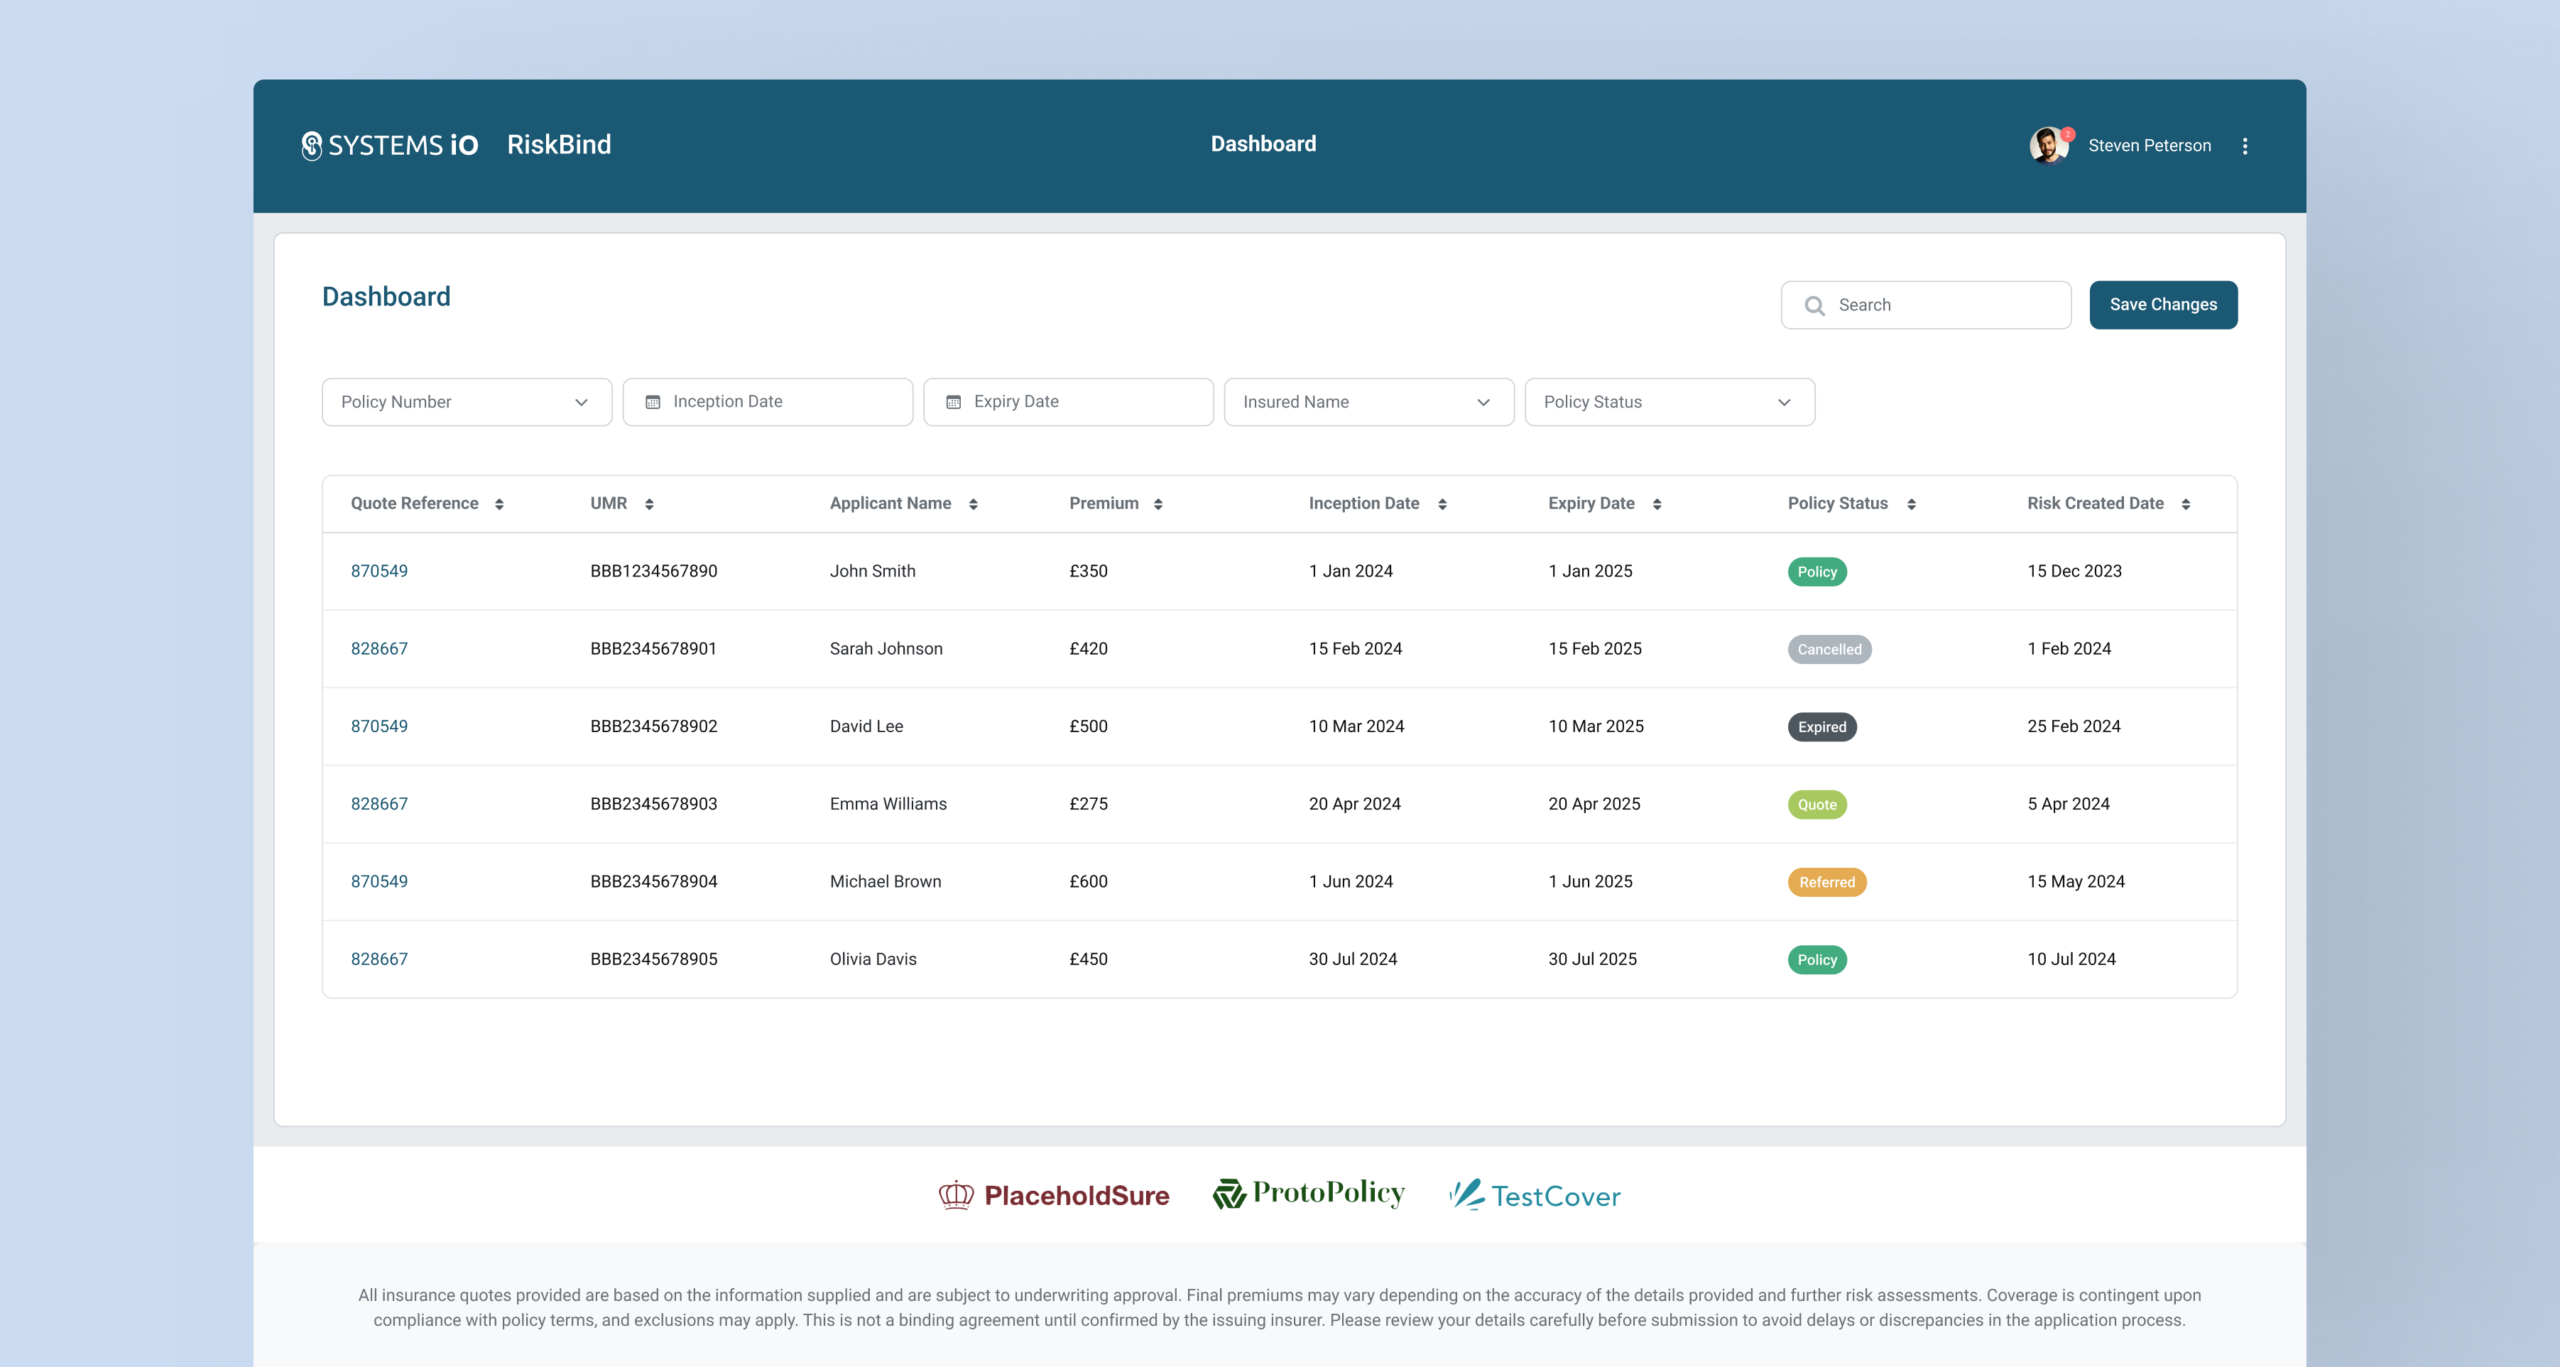Image resolution: width=2560 pixels, height=1367 pixels.
Task: Sort by UMR using sort icon
Action: (x=649, y=504)
